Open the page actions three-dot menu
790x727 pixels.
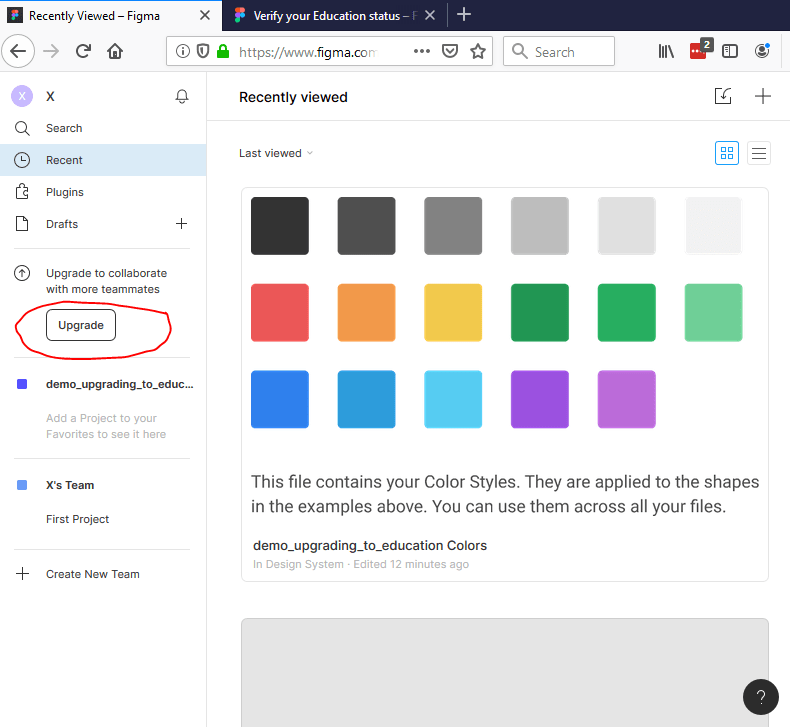click(x=422, y=51)
